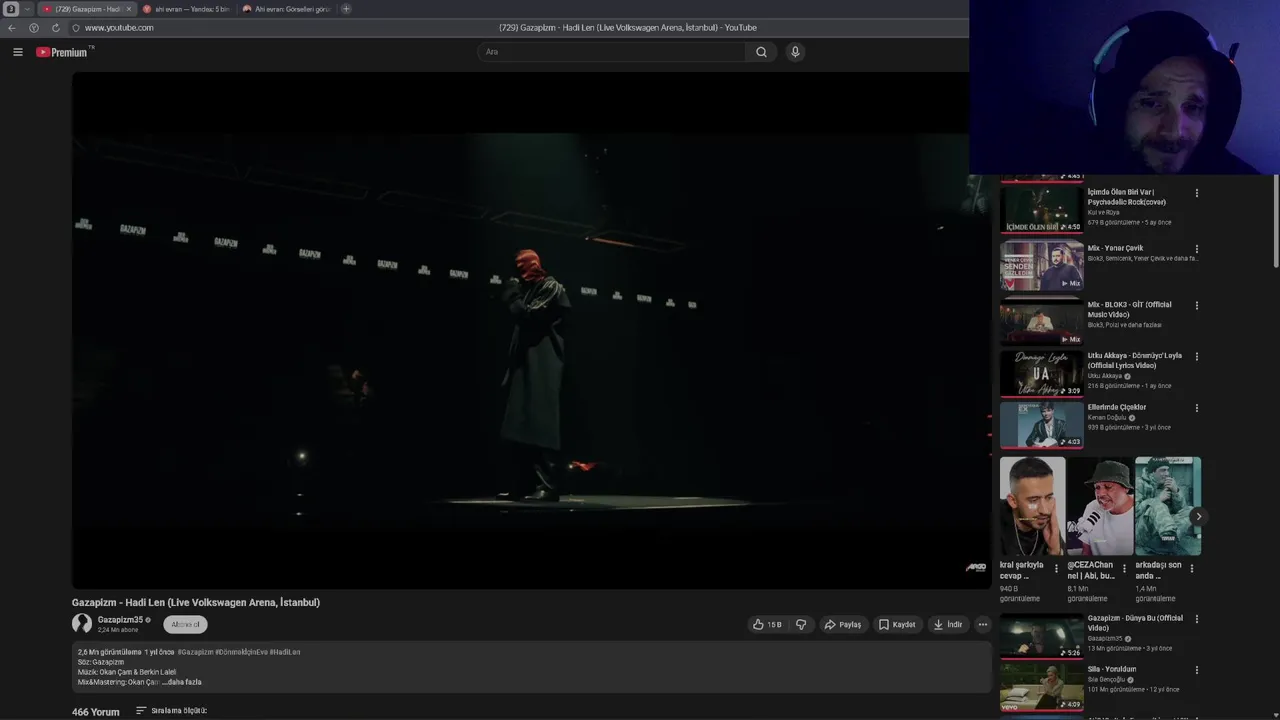Expand description with ...daha fazla

click(182, 682)
